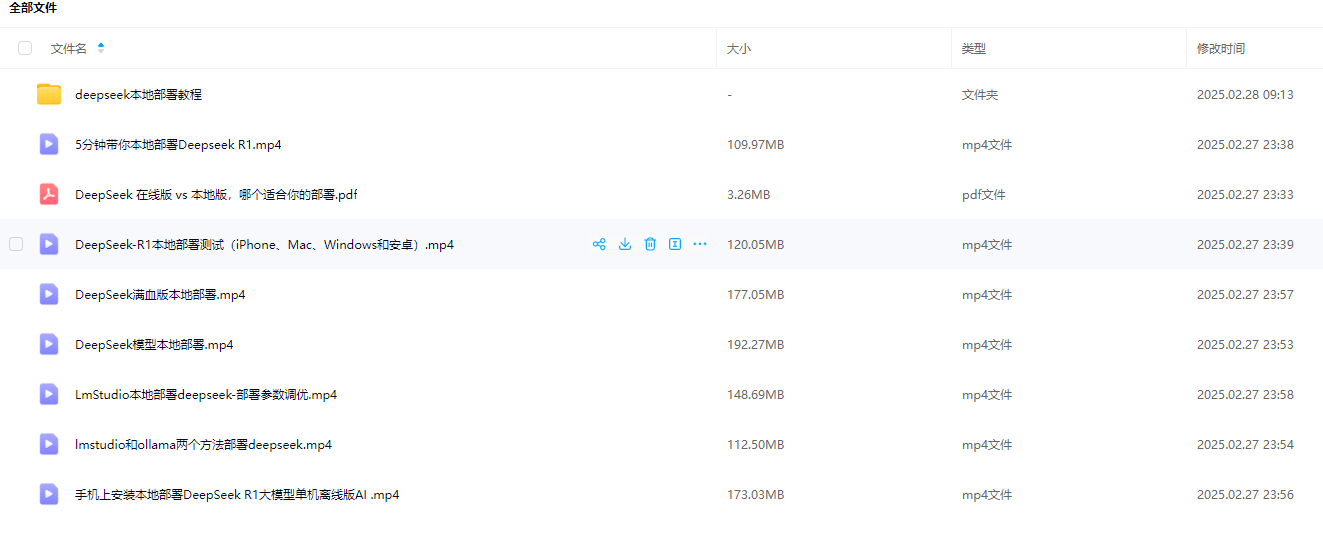The height and width of the screenshot is (535, 1323).
Task: Click the share icon on the hovered file row
Action: pyautogui.click(x=599, y=244)
